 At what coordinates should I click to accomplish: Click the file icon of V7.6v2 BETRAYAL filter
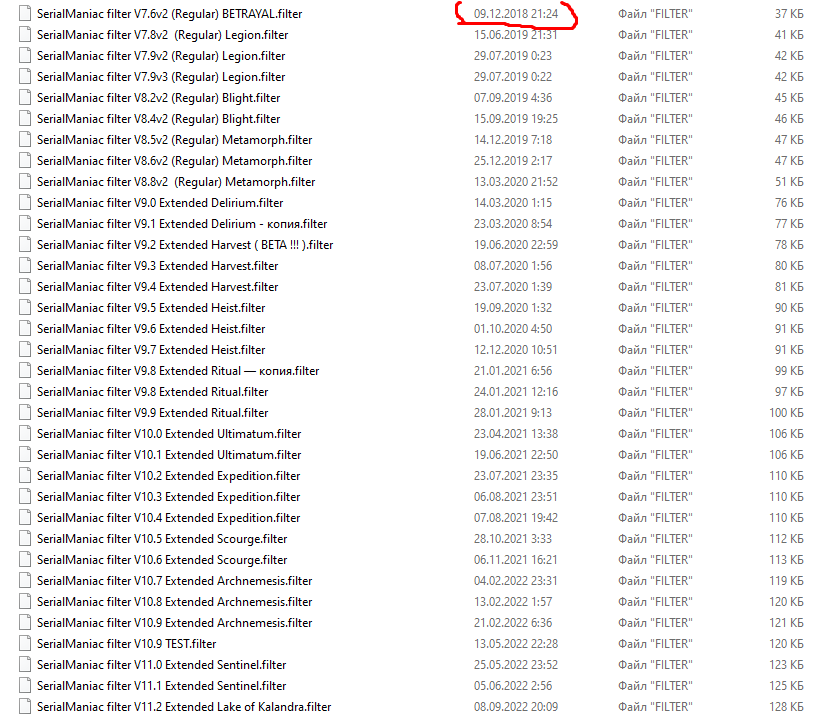pyautogui.click(x=26, y=14)
